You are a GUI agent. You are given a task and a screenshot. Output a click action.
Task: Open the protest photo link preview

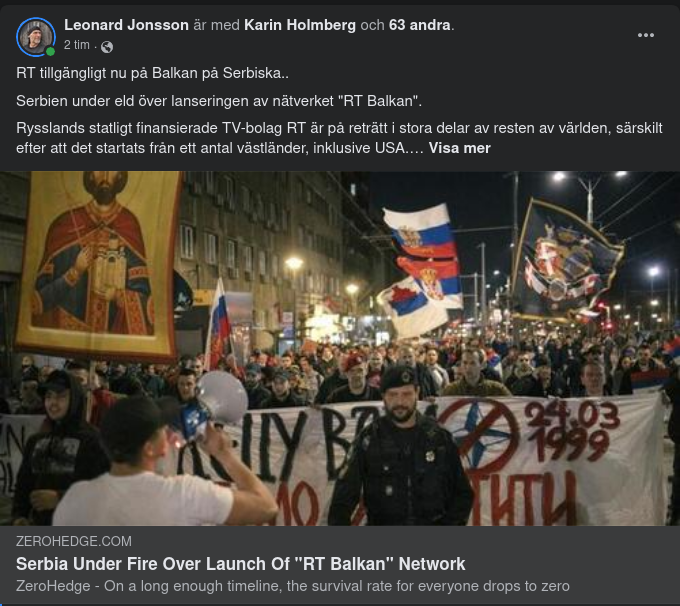pyautogui.click(x=340, y=348)
